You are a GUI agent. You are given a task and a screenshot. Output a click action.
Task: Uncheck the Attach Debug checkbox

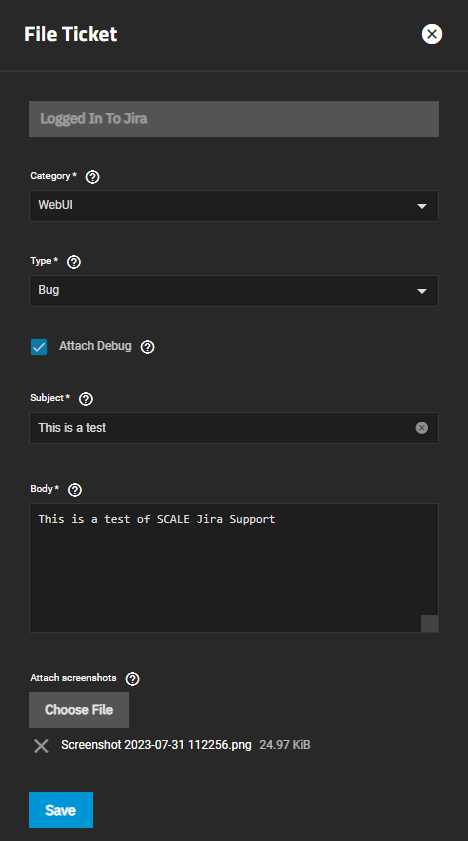(39, 346)
